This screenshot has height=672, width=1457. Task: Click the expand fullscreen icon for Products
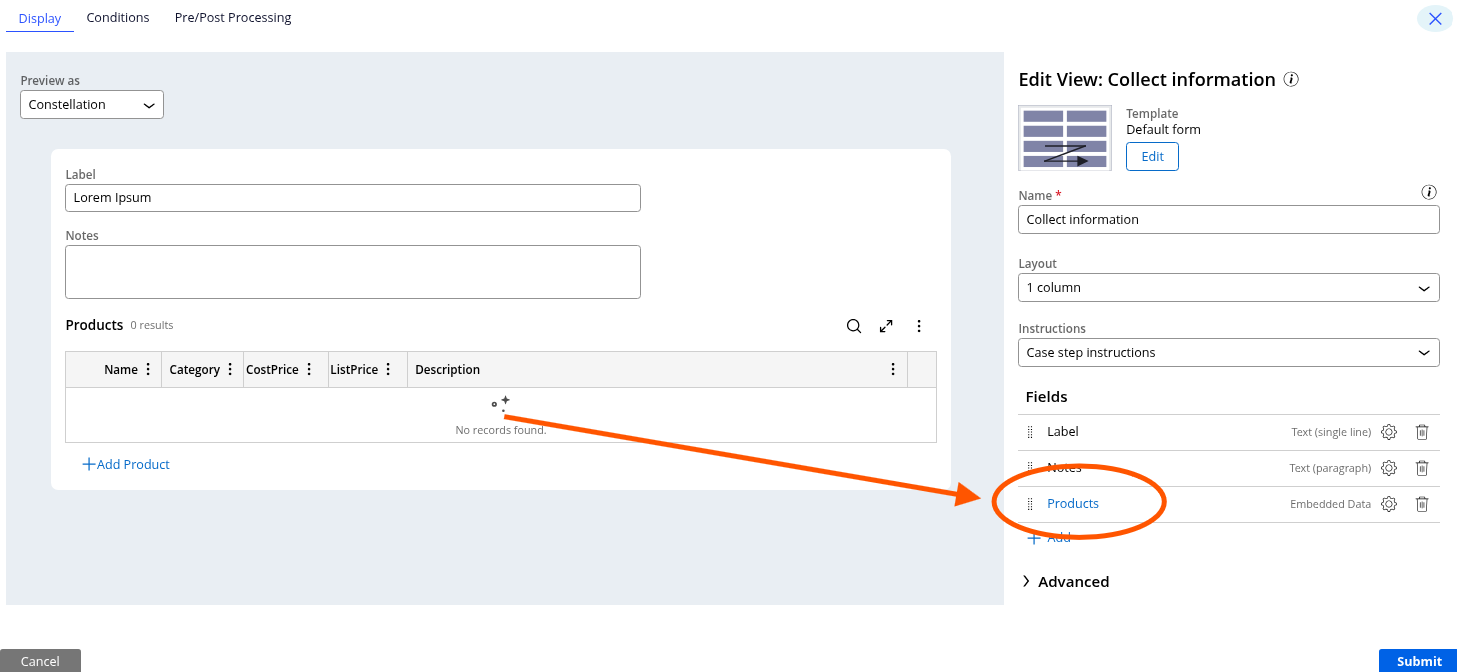886,326
